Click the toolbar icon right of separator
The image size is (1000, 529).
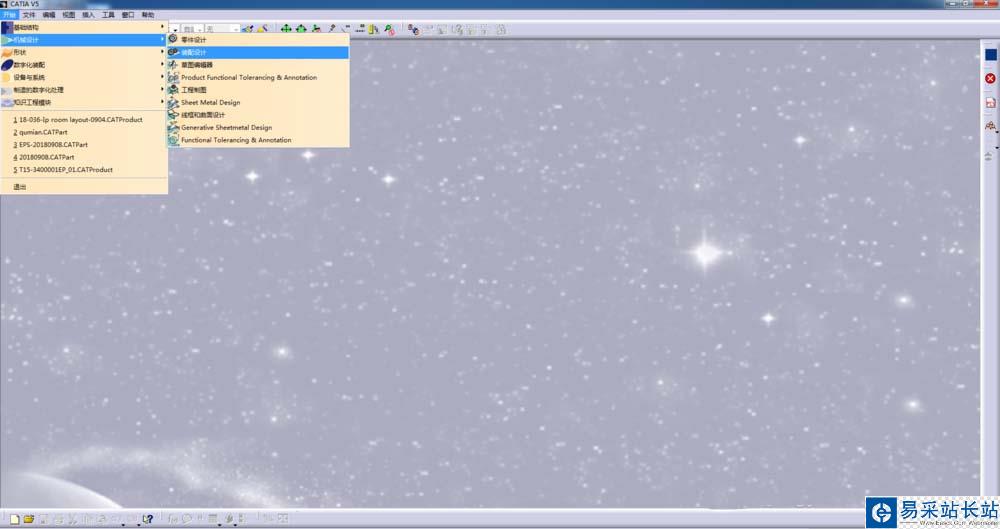click(413, 29)
